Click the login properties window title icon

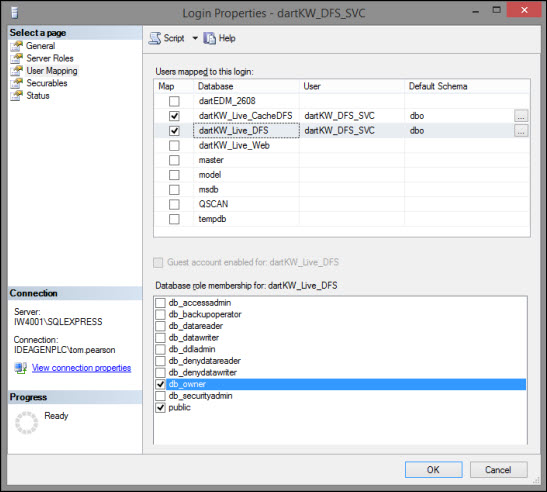[14, 13]
